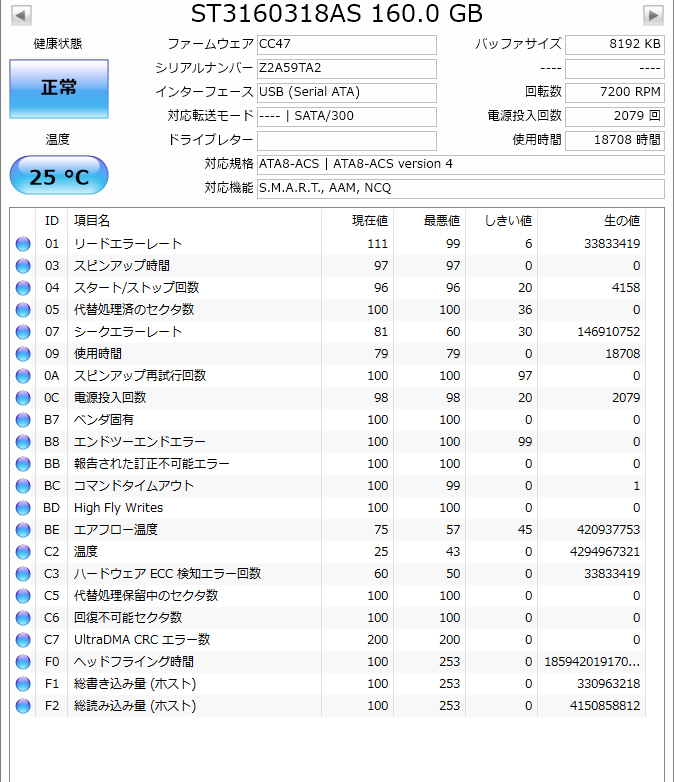
Task: Select the リードエラーレート attribute name
Action: tap(128, 244)
